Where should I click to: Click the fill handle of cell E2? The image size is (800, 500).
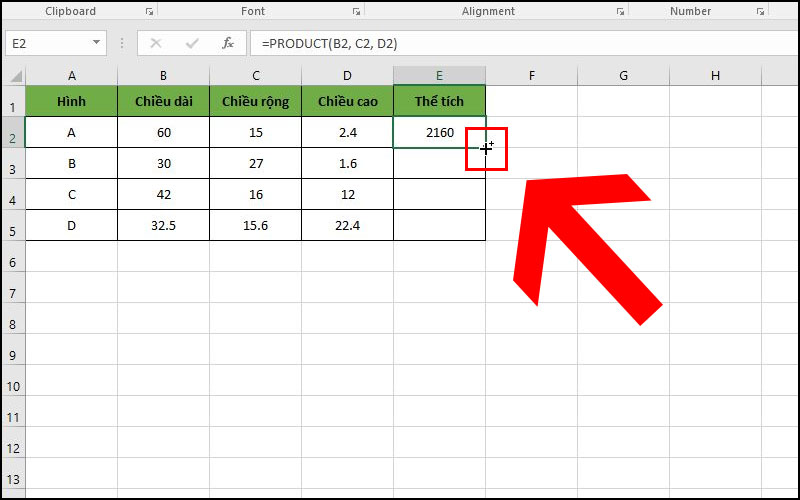tap(485, 148)
